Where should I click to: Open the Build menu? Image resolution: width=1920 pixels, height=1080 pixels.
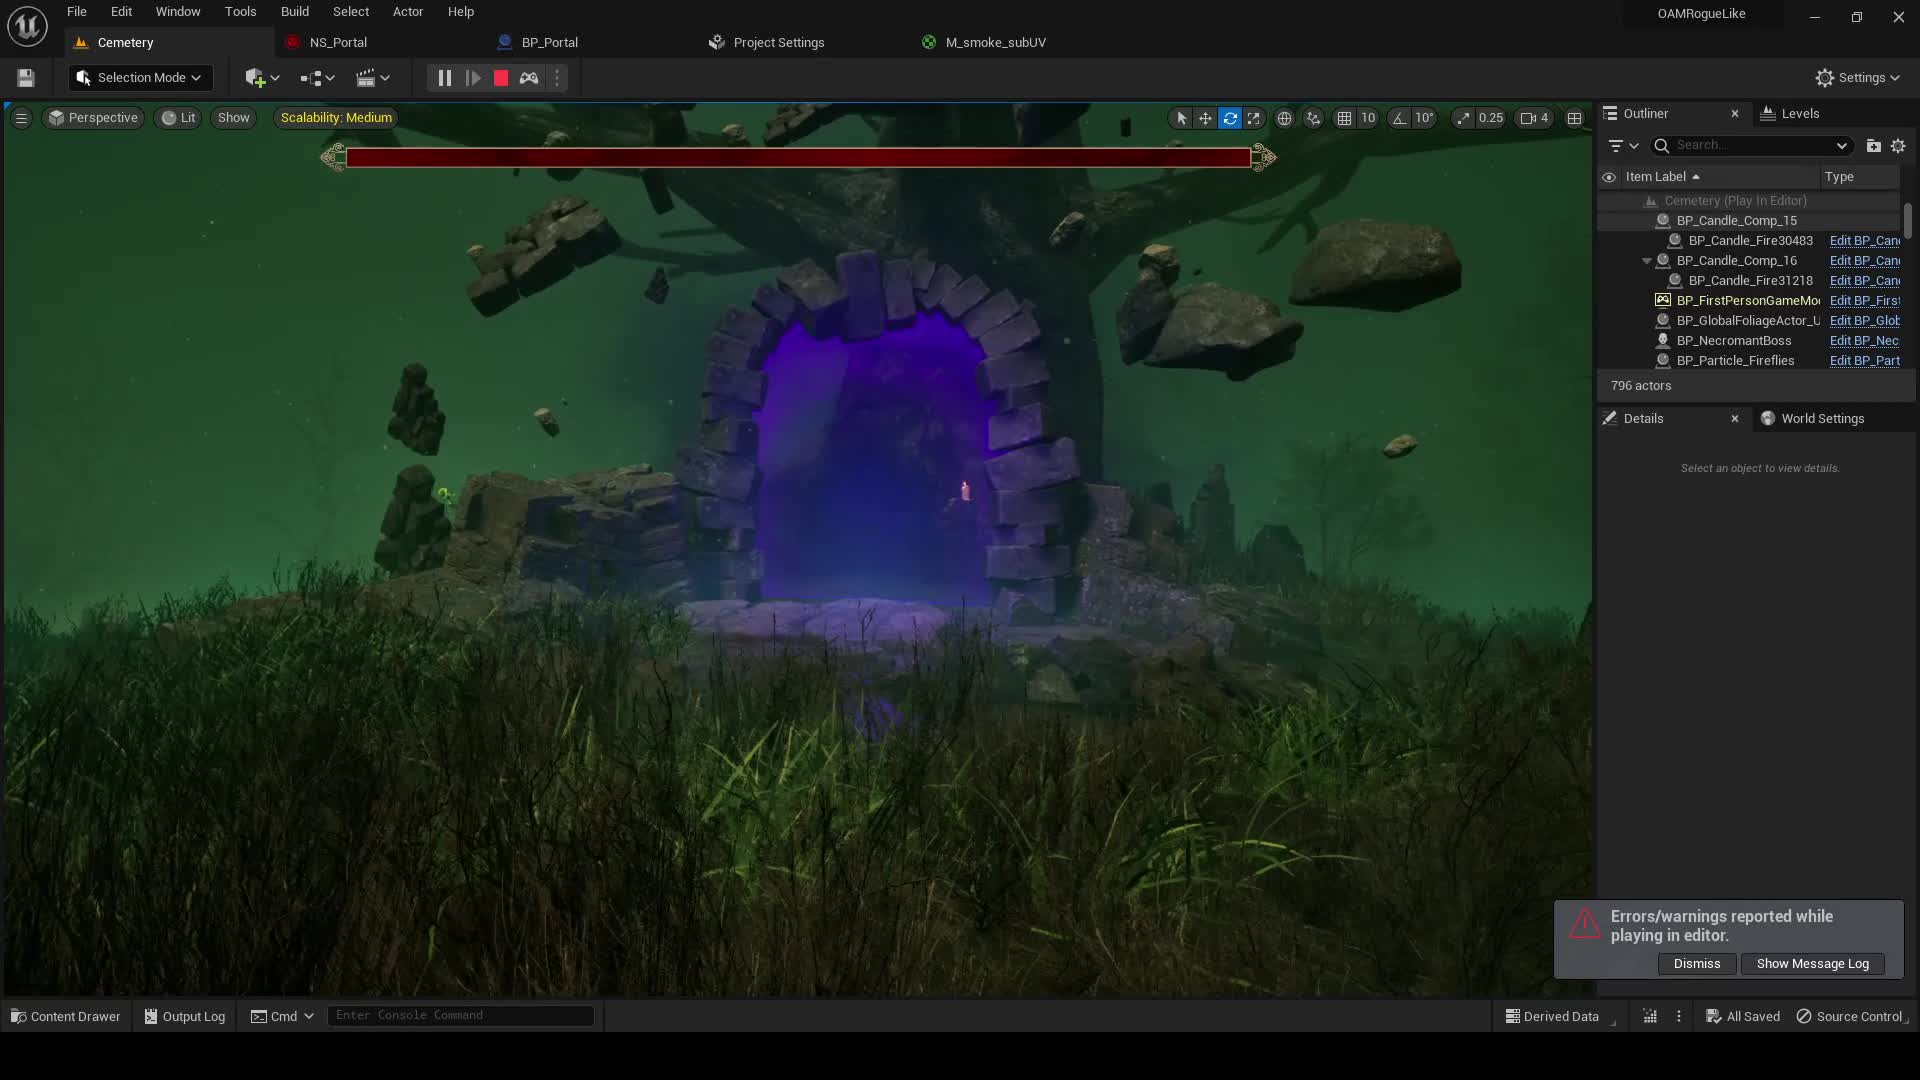pos(295,12)
